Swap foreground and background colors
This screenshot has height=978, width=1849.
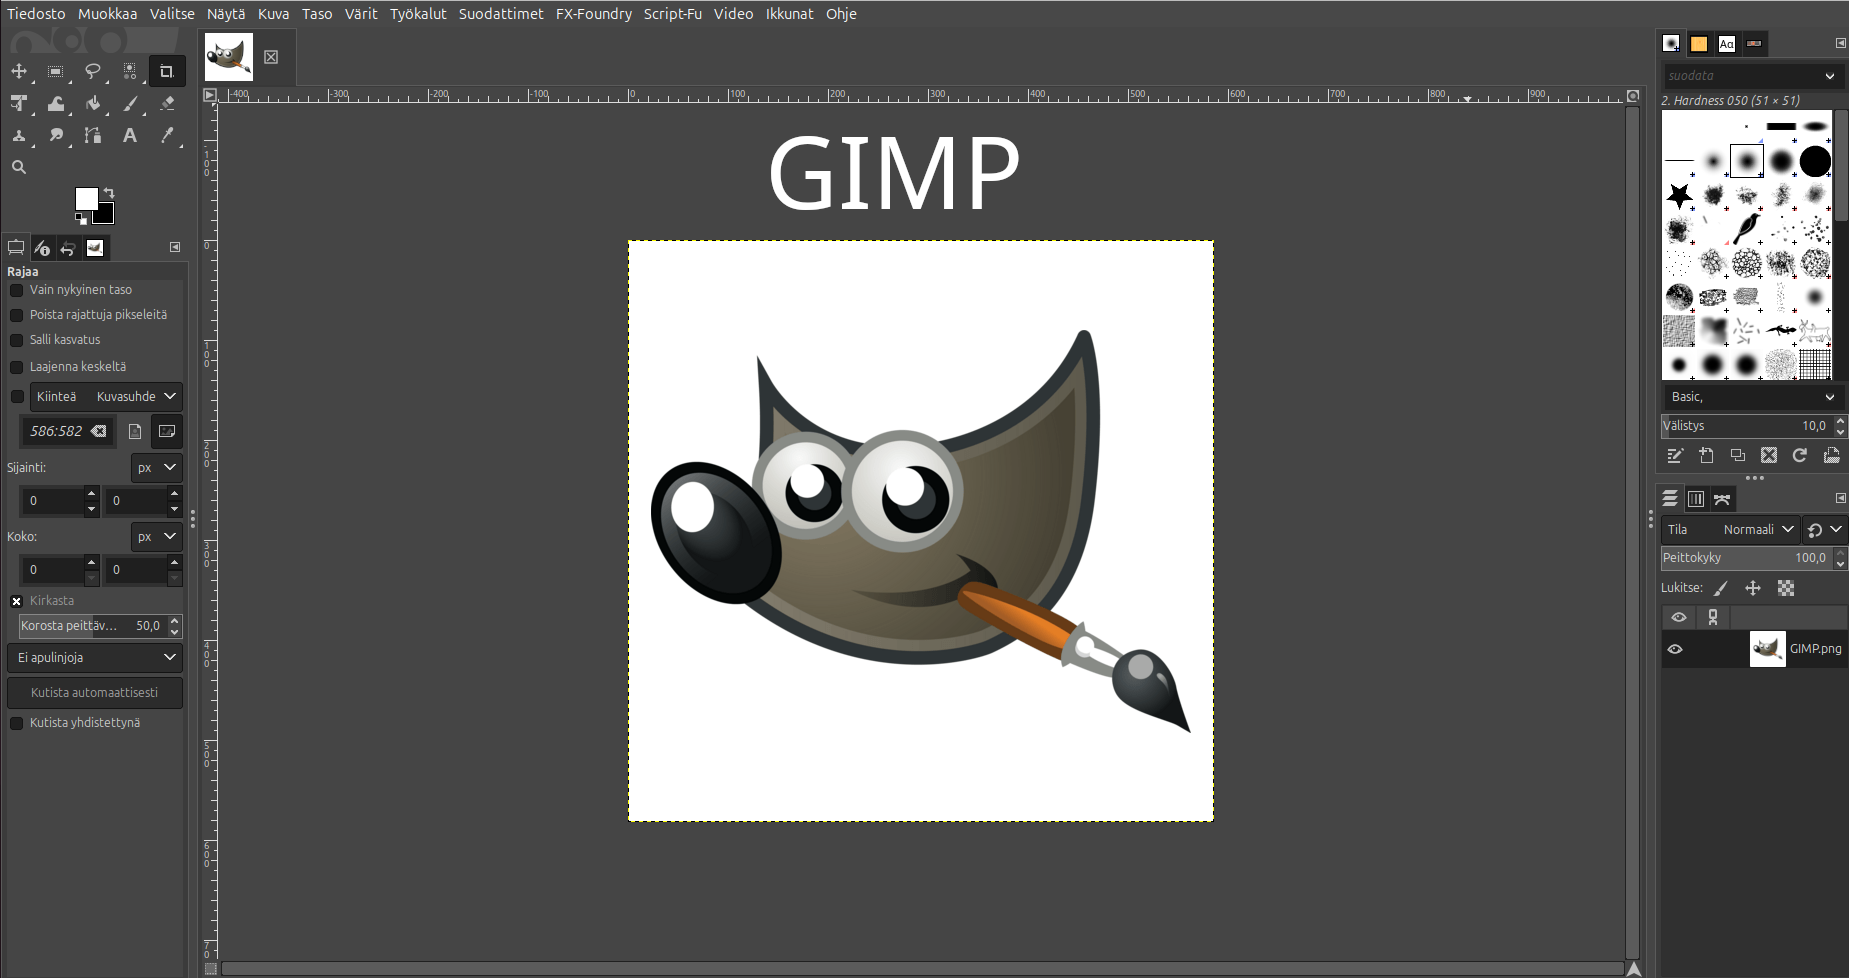pyautogui.click(x=109, y=192)
